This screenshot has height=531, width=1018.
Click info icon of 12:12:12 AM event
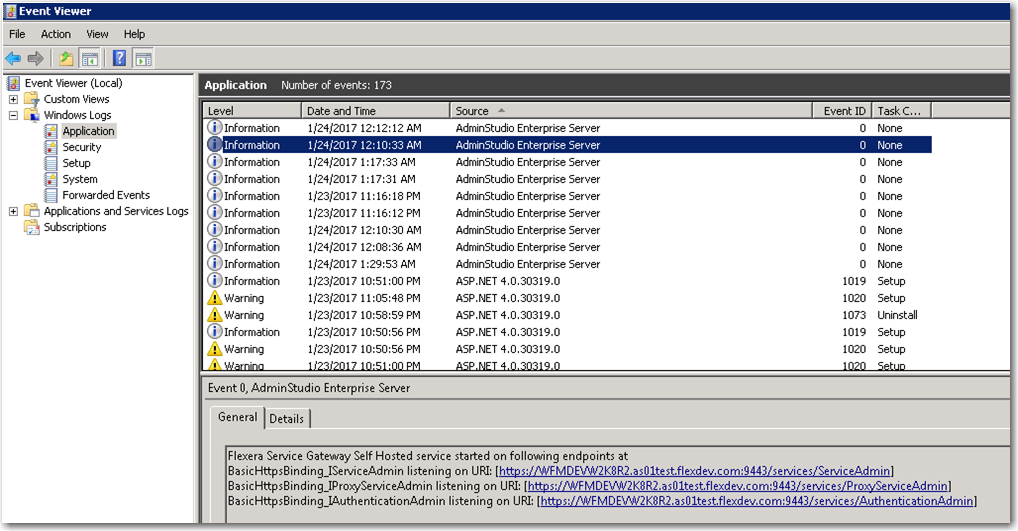point(214,127)
